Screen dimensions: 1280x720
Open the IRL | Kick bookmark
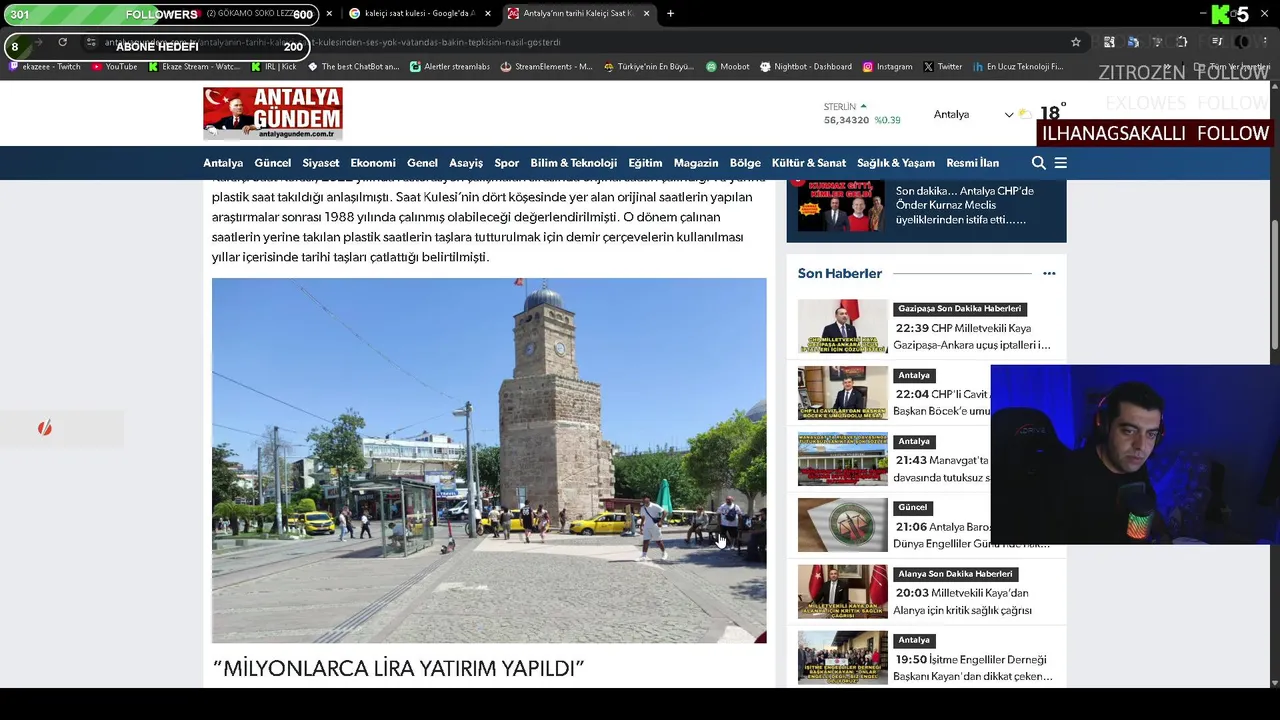(x=273, y=67)
